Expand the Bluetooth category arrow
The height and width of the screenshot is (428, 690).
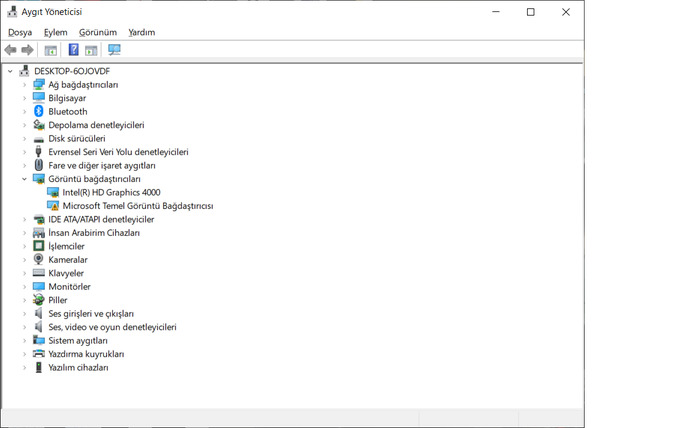[x=25, y=111]
